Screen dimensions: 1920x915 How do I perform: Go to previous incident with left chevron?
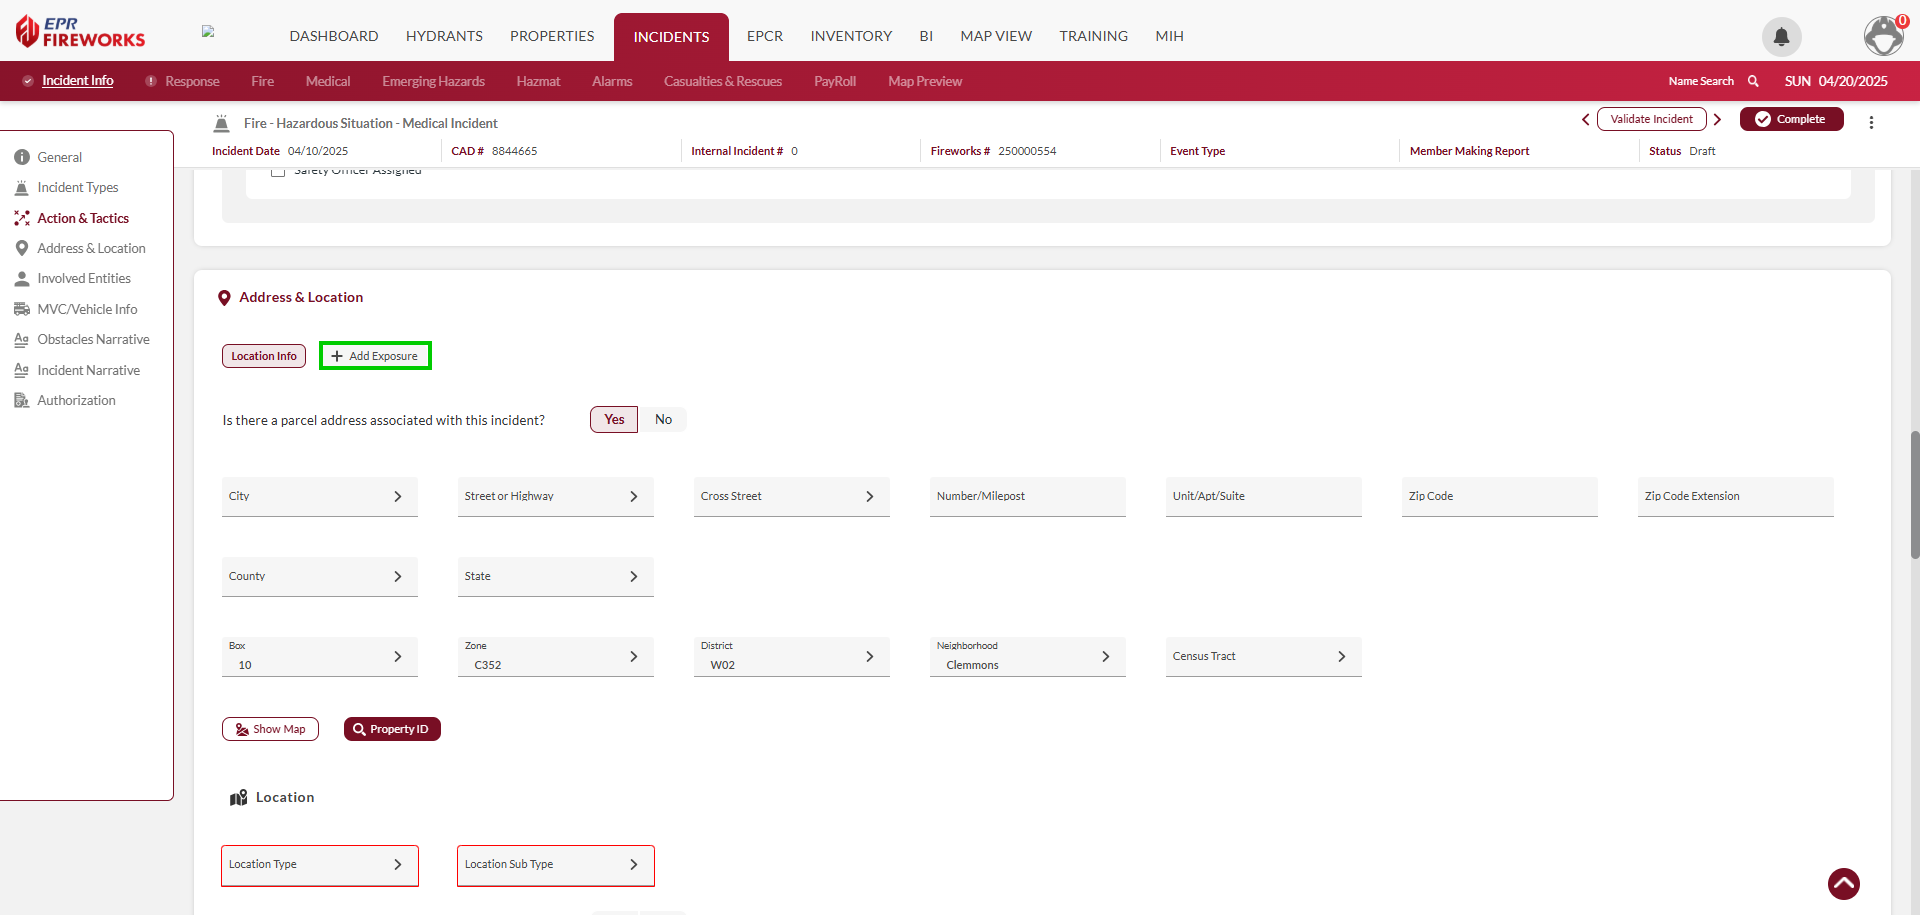click(1585, 119)
